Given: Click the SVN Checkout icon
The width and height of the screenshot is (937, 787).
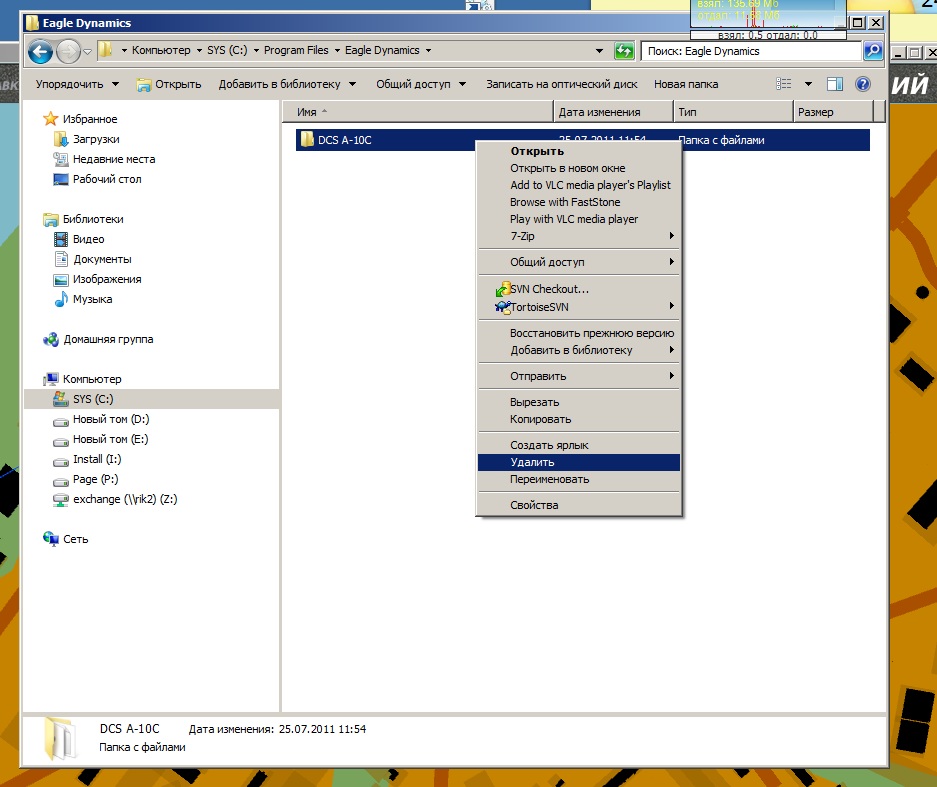Looking at the screenshot, I should coord(503,289).
